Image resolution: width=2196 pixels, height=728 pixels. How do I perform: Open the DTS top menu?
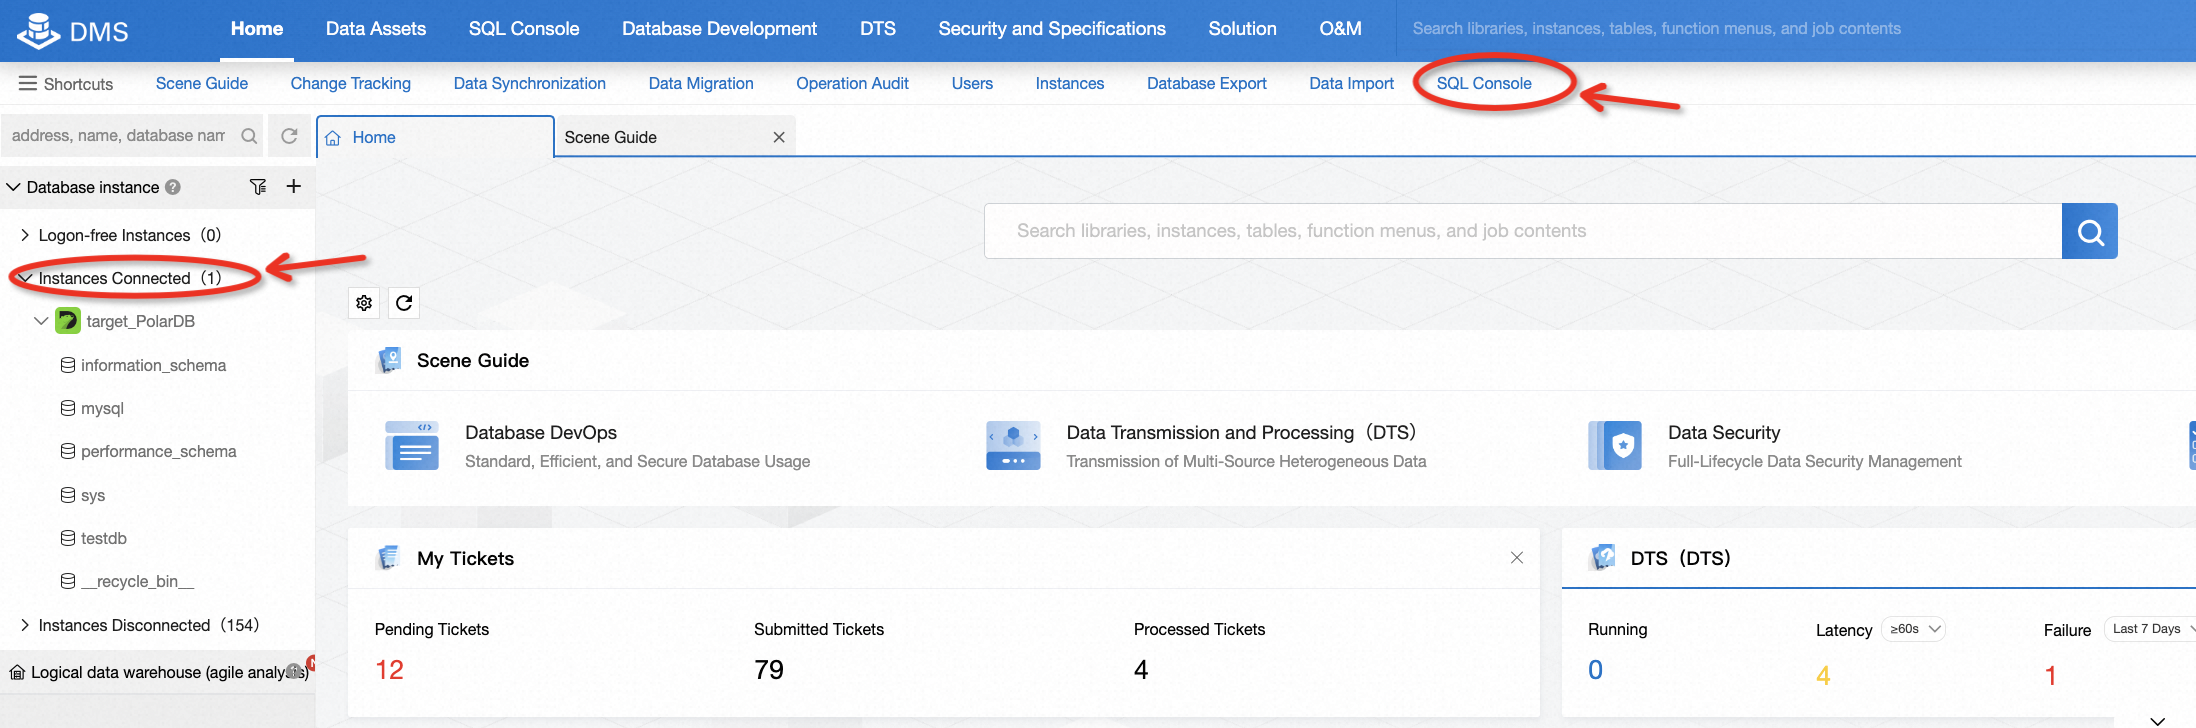[878, 29]
